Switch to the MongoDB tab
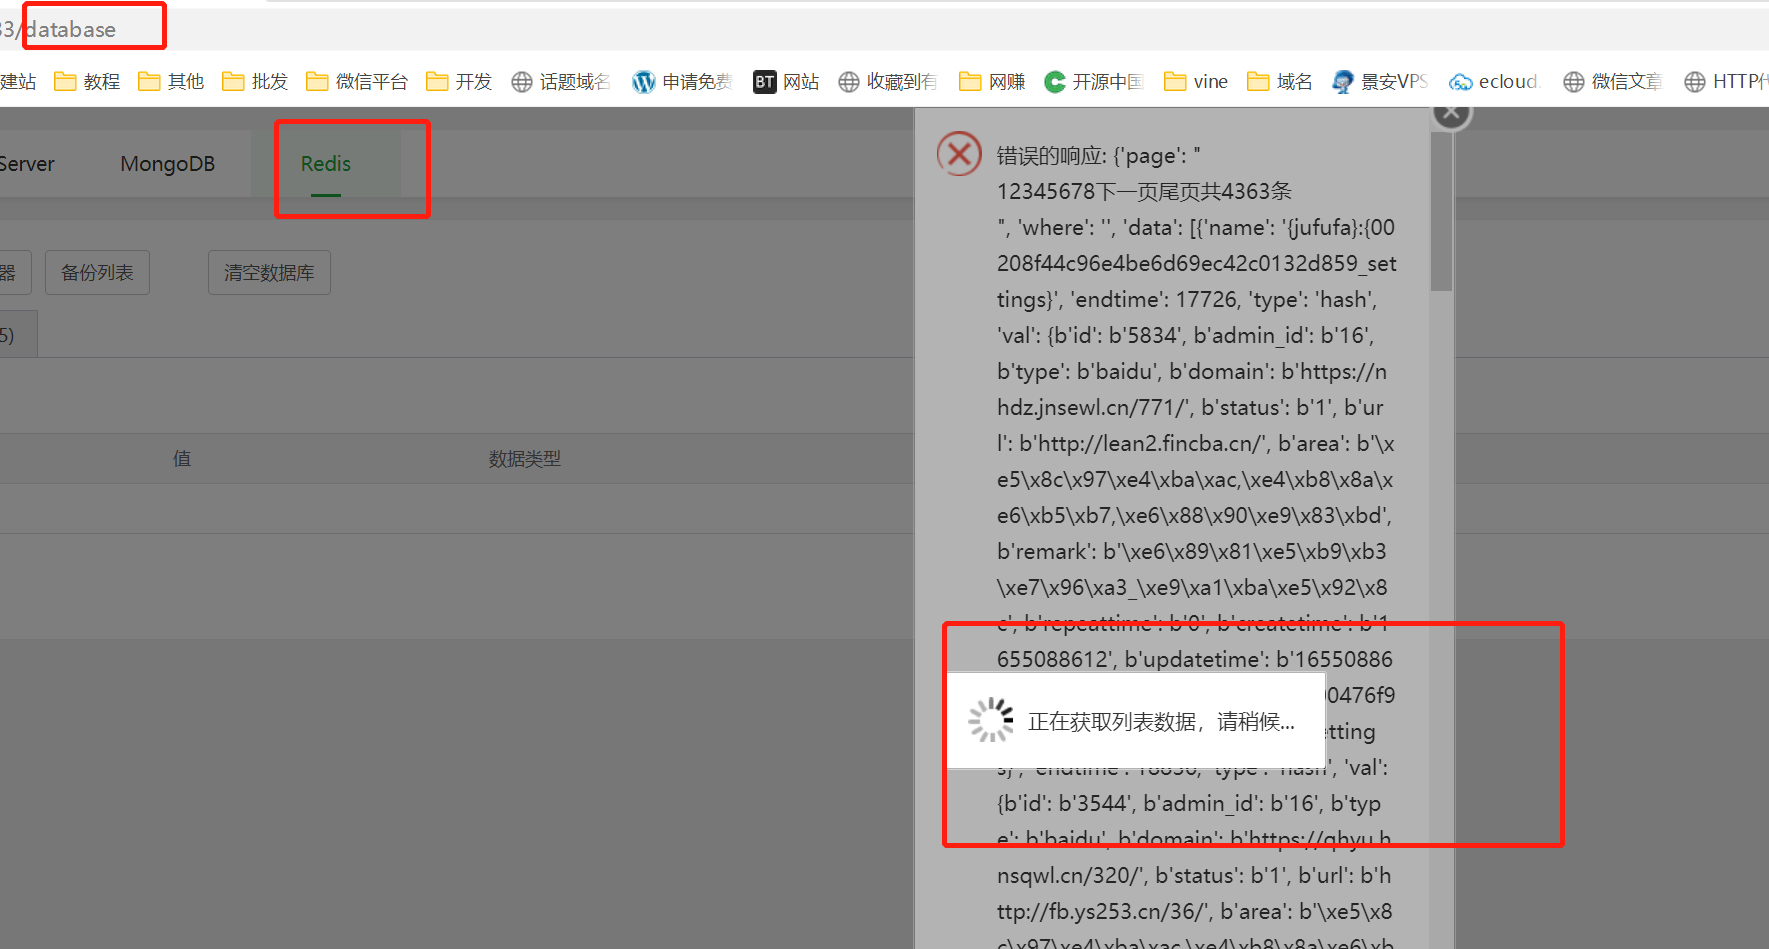Screen dimensions: 1769x949 coord(167,164)
